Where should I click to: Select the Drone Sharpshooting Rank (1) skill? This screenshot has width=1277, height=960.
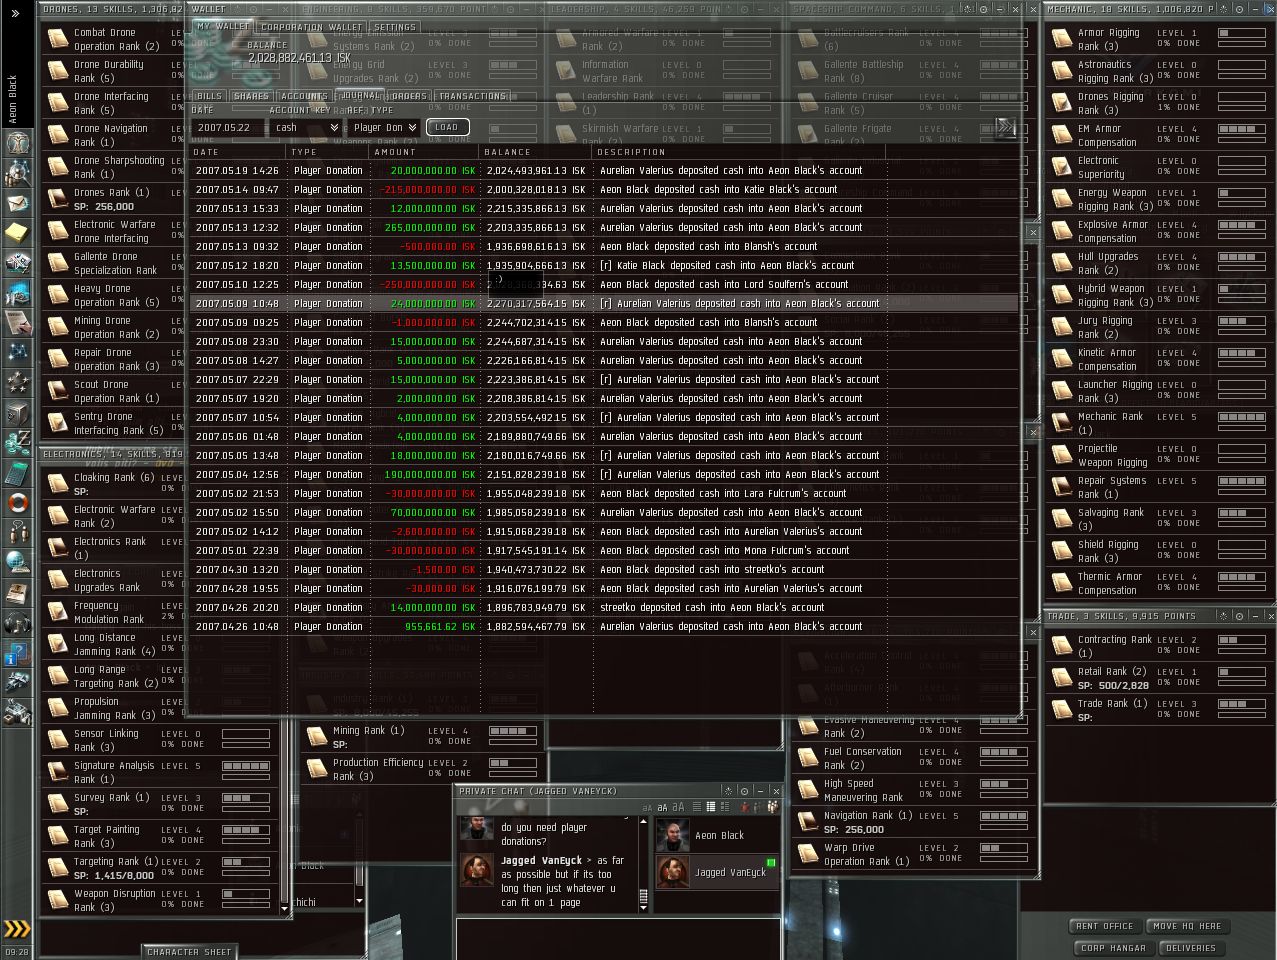point(113,167)
